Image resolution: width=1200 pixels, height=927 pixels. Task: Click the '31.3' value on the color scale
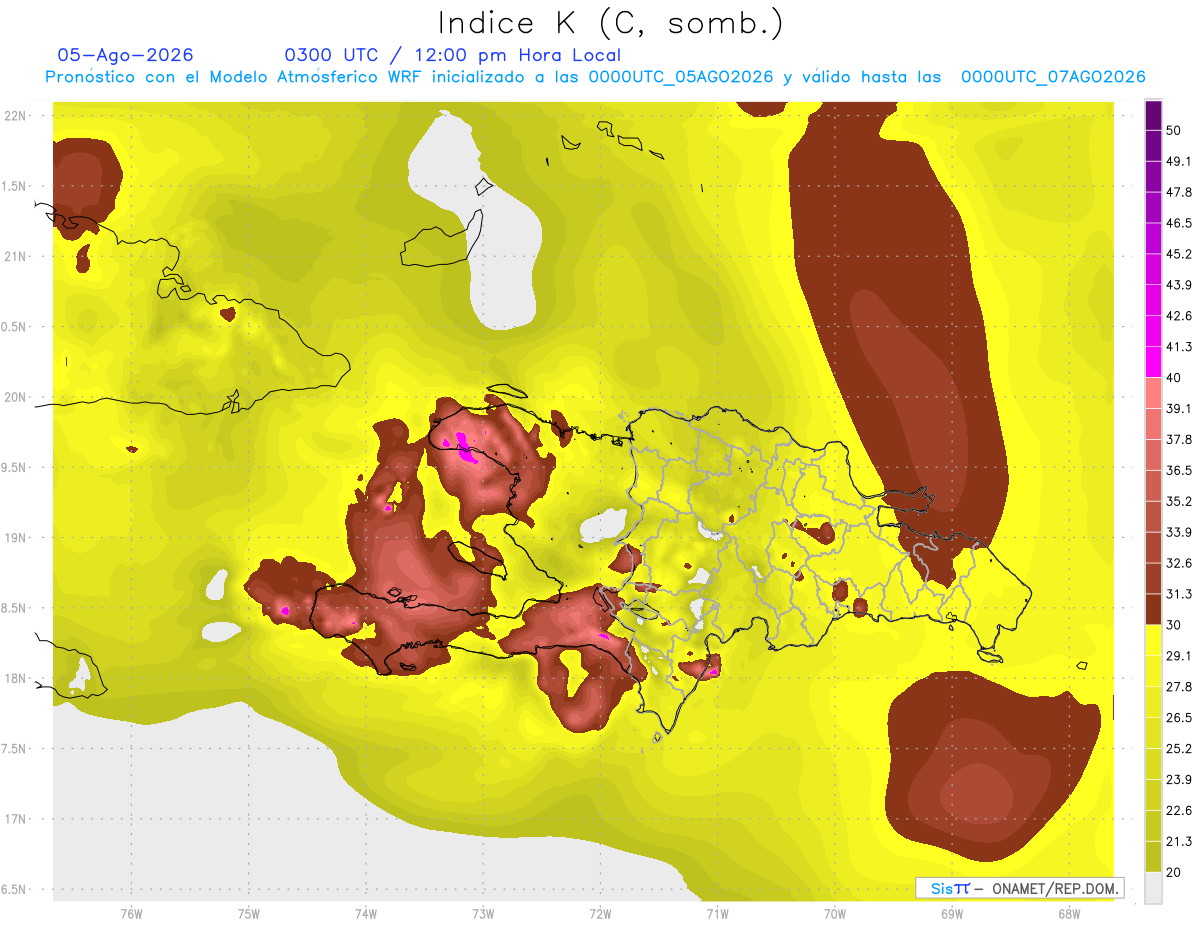(1179, 594)
